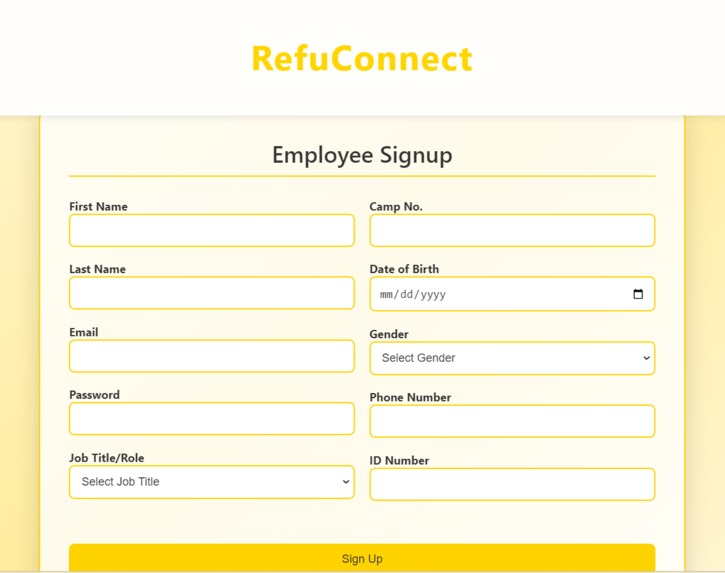
Task: Select the ID Number text box
Action: coord(512,484)
